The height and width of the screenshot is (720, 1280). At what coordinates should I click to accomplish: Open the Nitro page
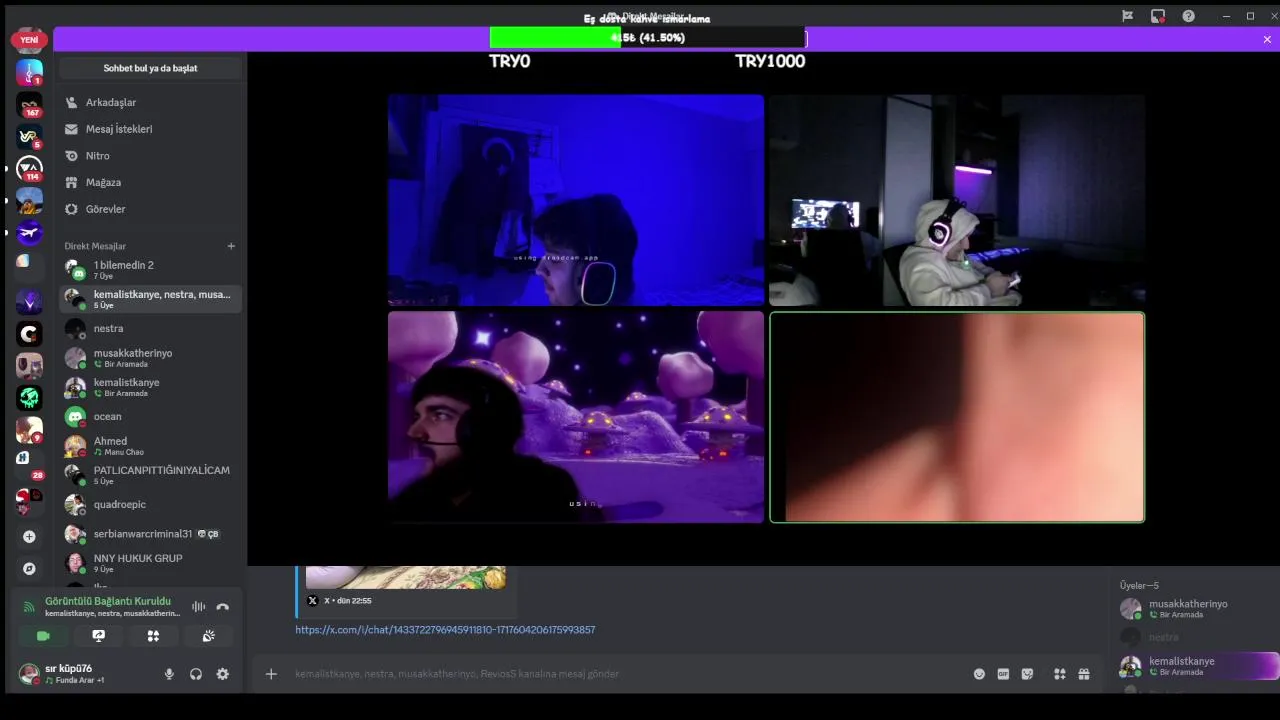(150, 156)
